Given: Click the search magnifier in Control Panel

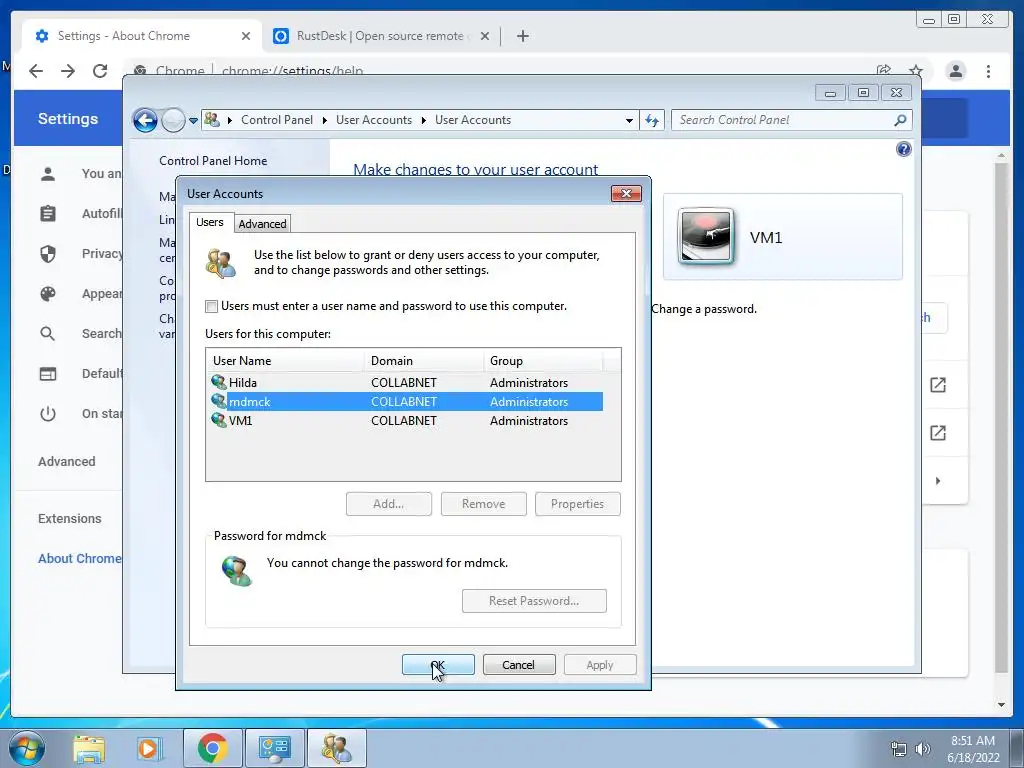Looking at the screenshot, I should pyautogui.click(x=901, y=120).
